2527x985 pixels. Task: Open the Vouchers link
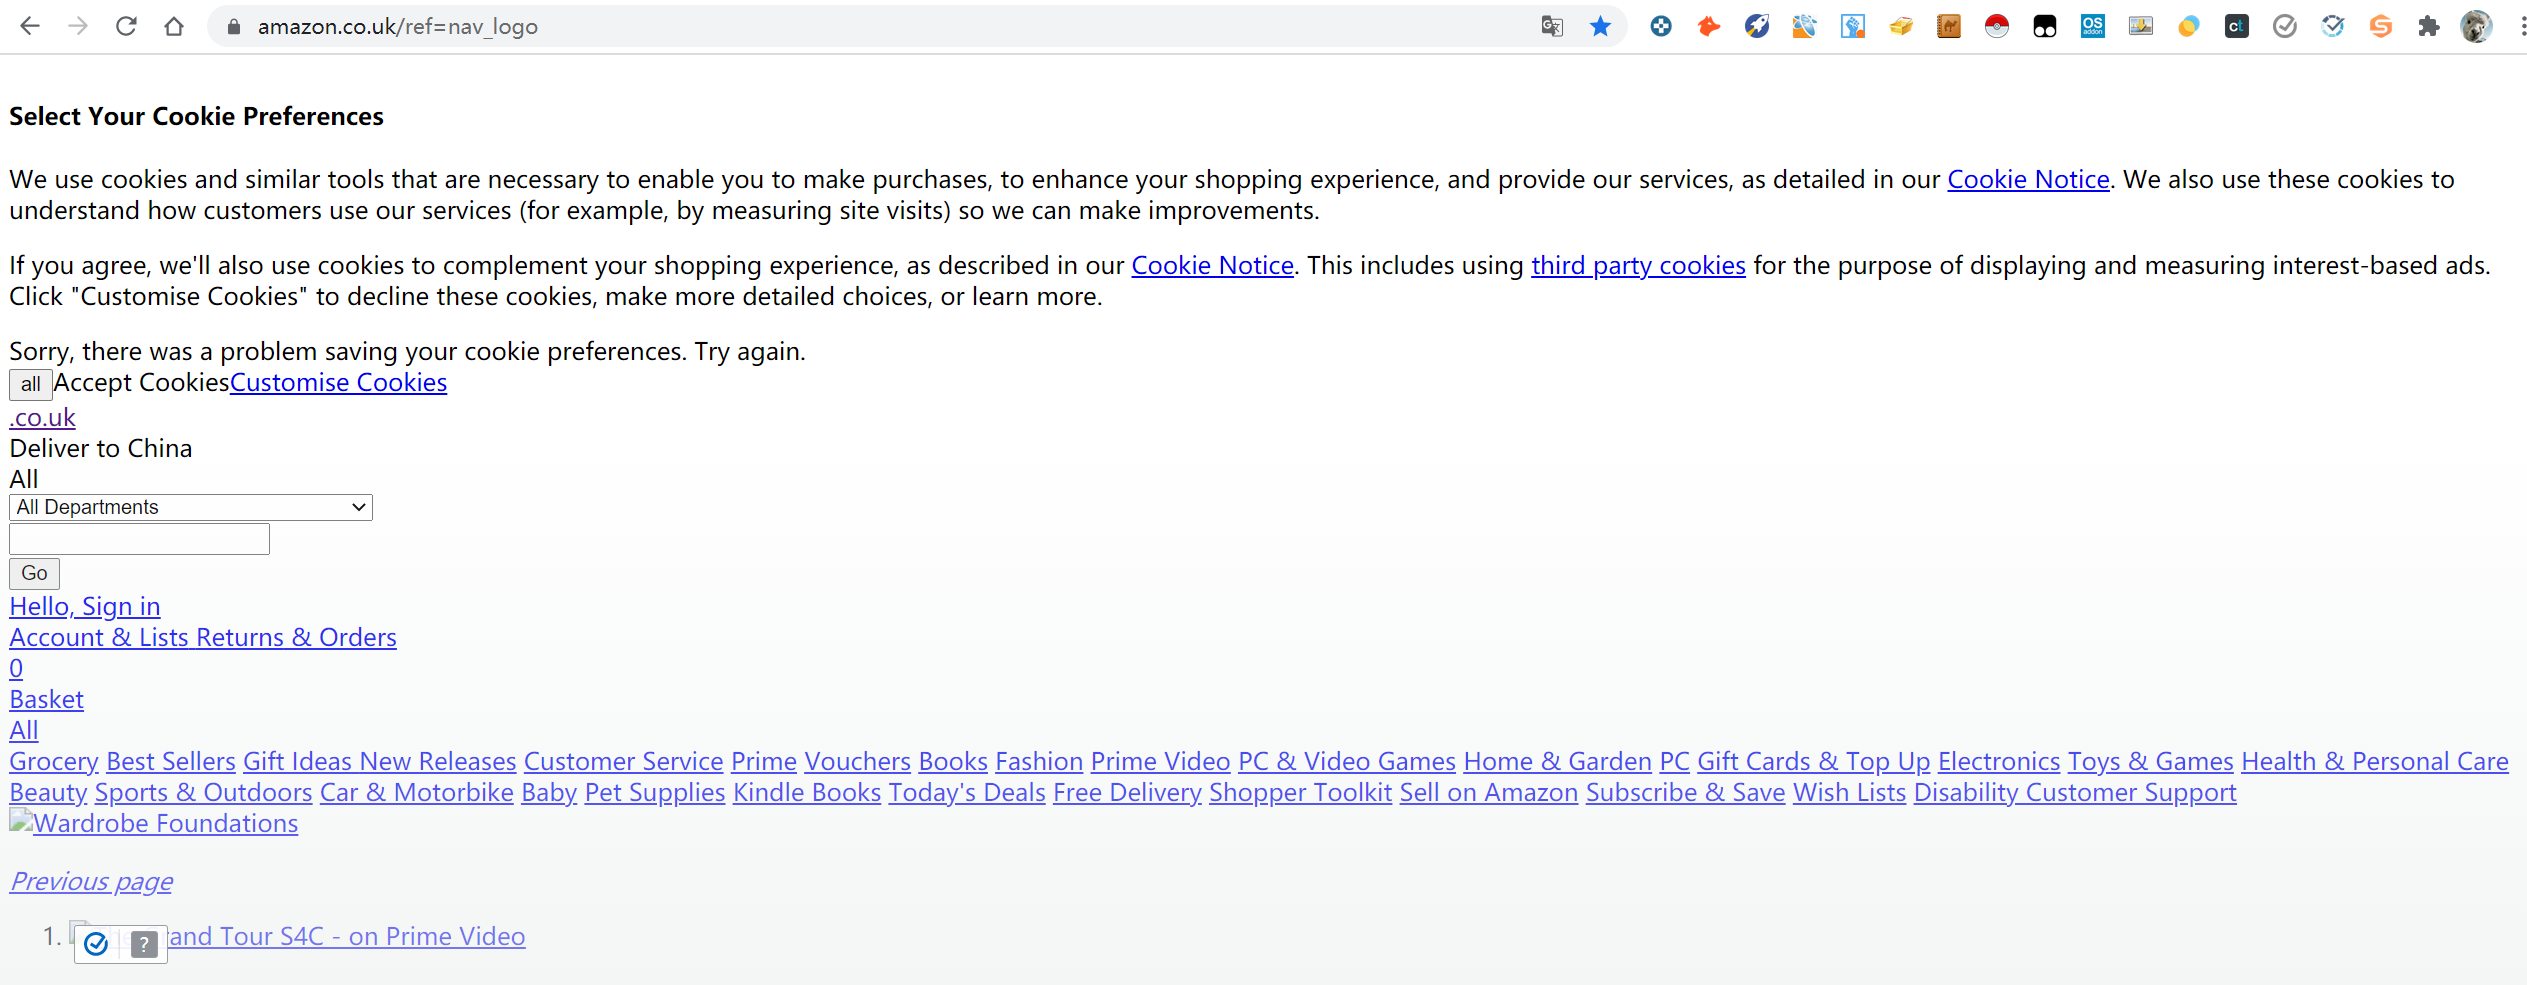[x=858, y=762]
